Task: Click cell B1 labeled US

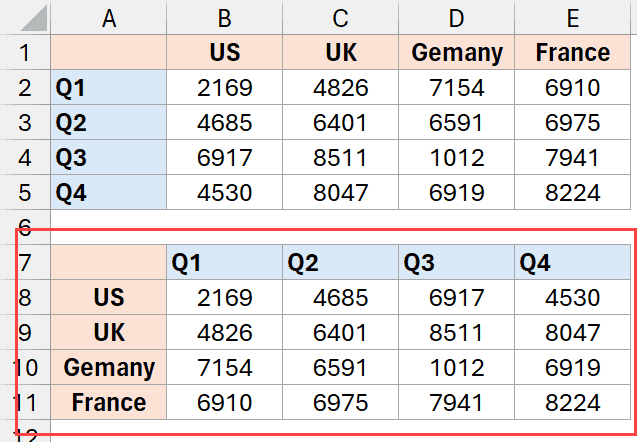Action: (x=225, y=53)
